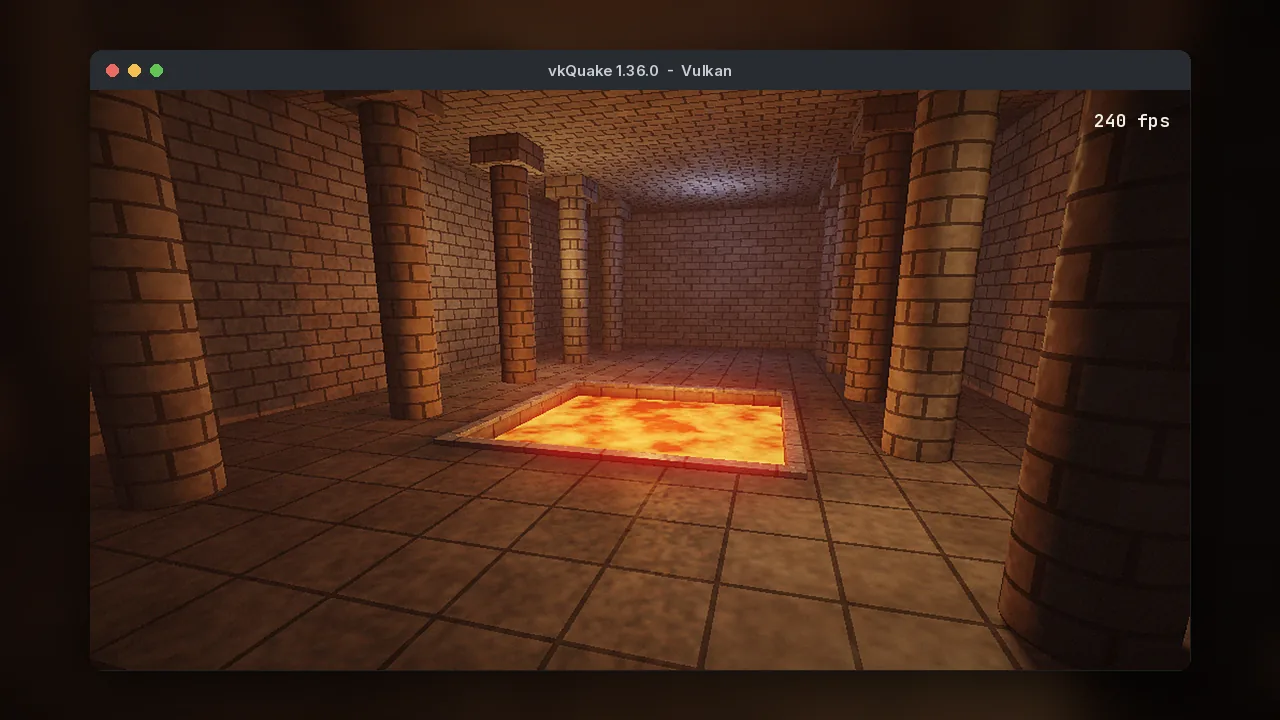Click the vkQuake 1.36.0 - Vulkan title
This screenshot has height=720, width=1280.
pyautogui.click(x=640, y=70)
